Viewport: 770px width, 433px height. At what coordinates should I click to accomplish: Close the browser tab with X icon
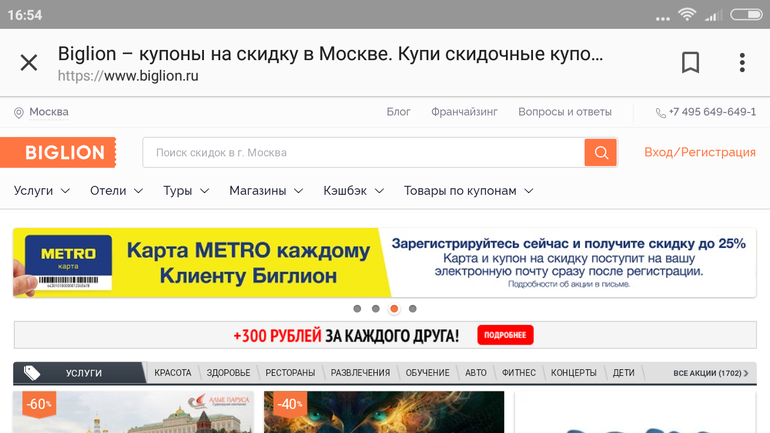pos(29,63)
